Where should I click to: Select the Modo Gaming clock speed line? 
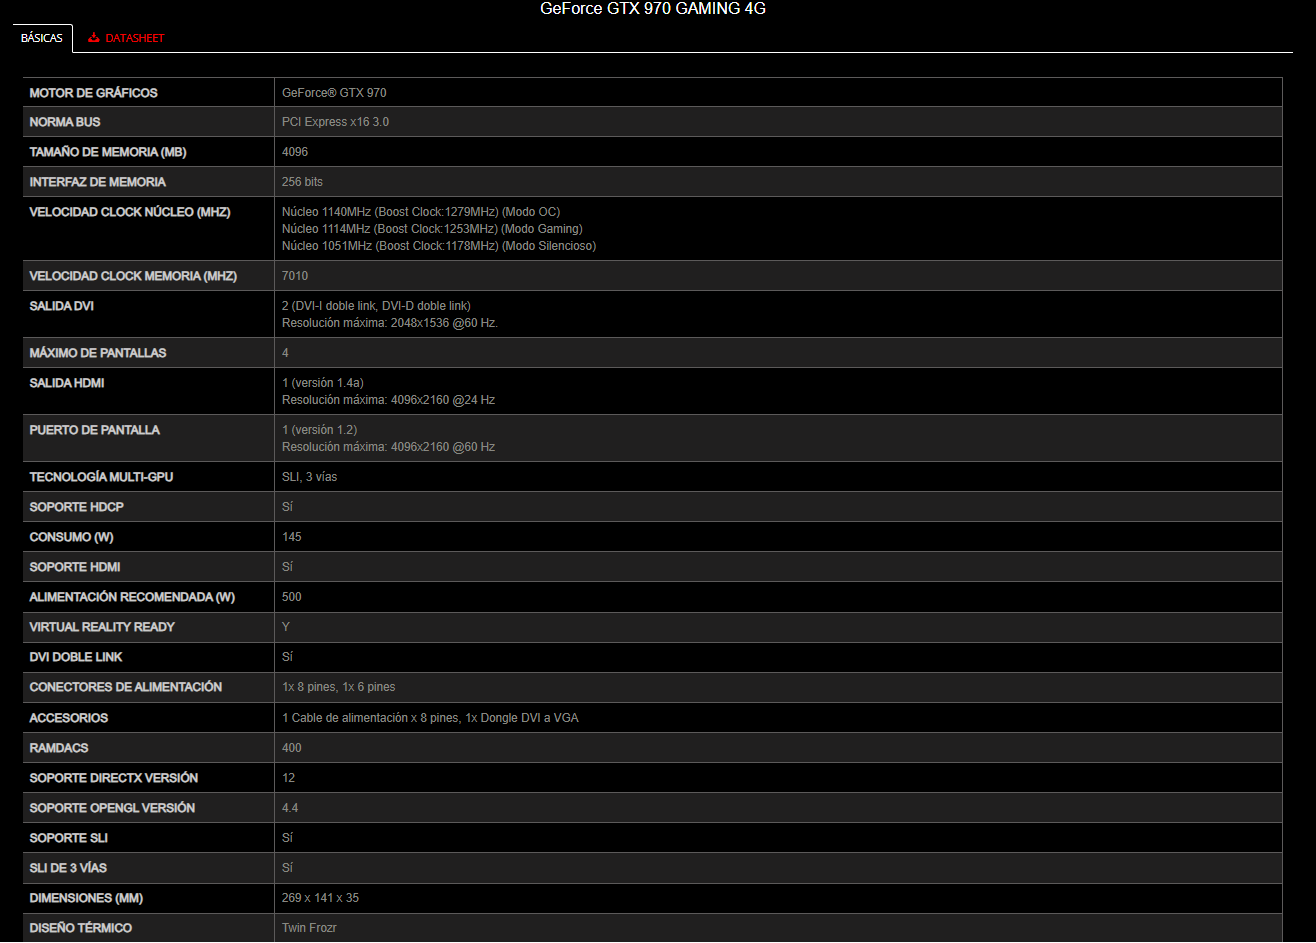point(432,229)
